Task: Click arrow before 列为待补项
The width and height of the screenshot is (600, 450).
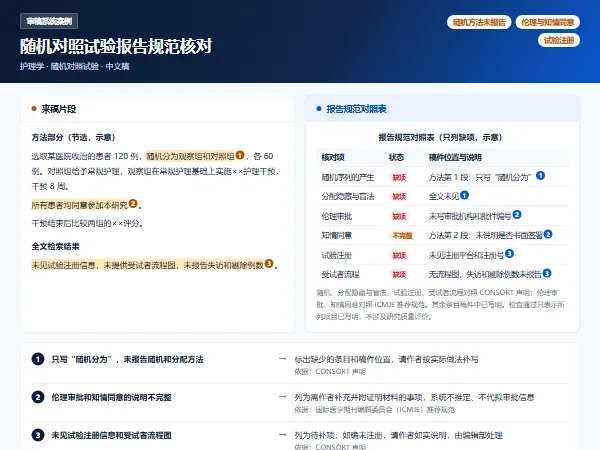Action: pyautogui.click(x=282, y=434)
